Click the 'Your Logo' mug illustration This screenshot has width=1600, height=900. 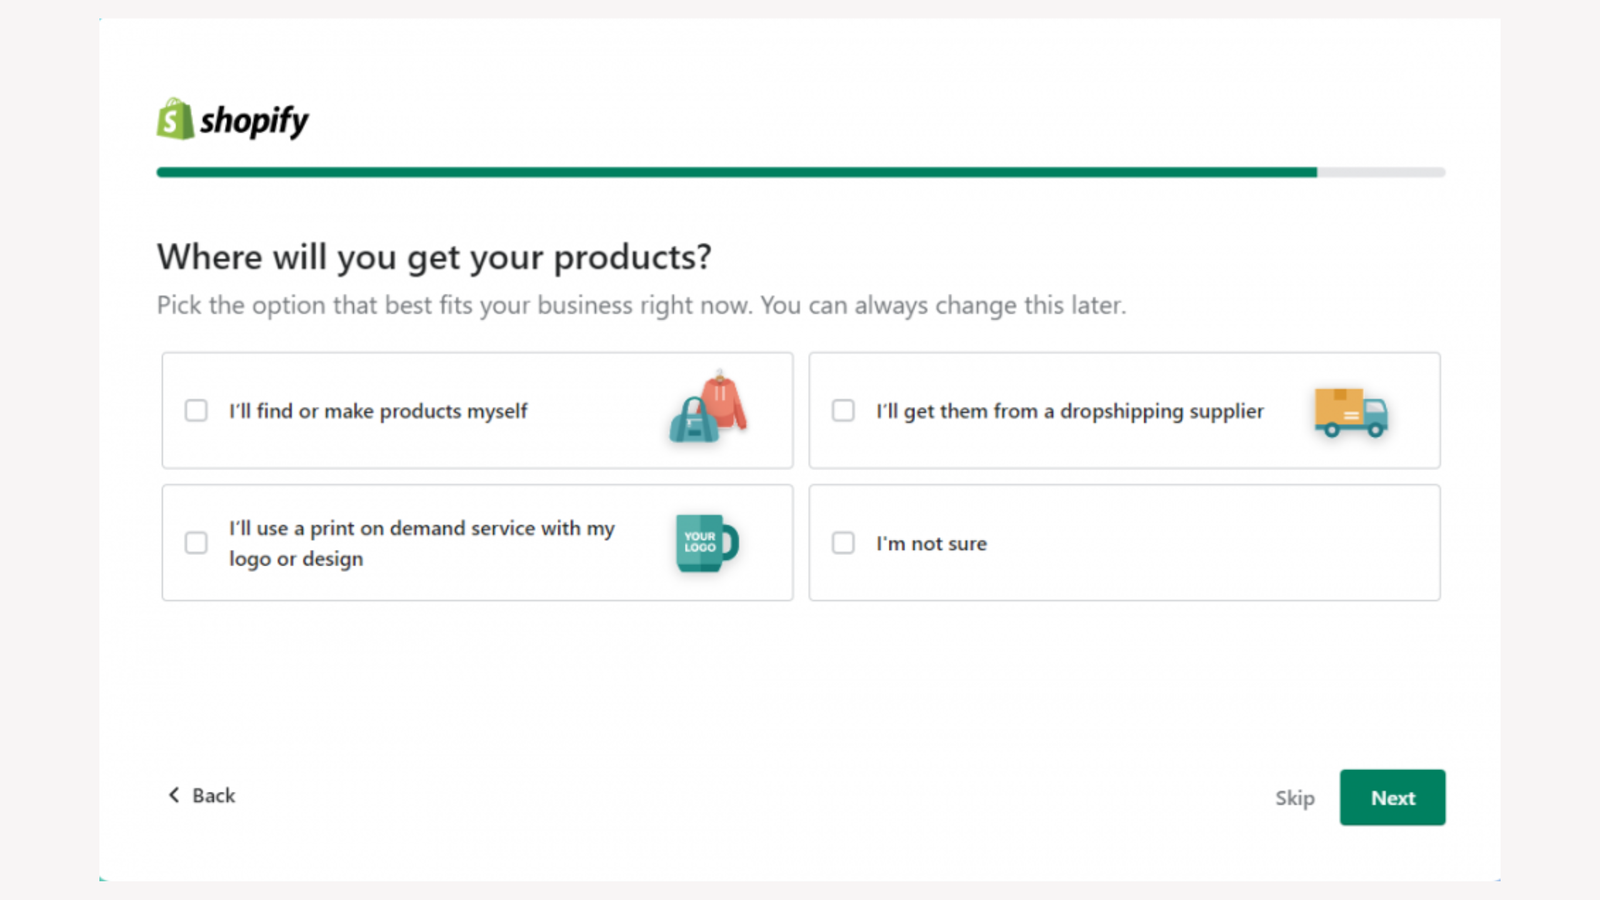[x=706, y=543]
